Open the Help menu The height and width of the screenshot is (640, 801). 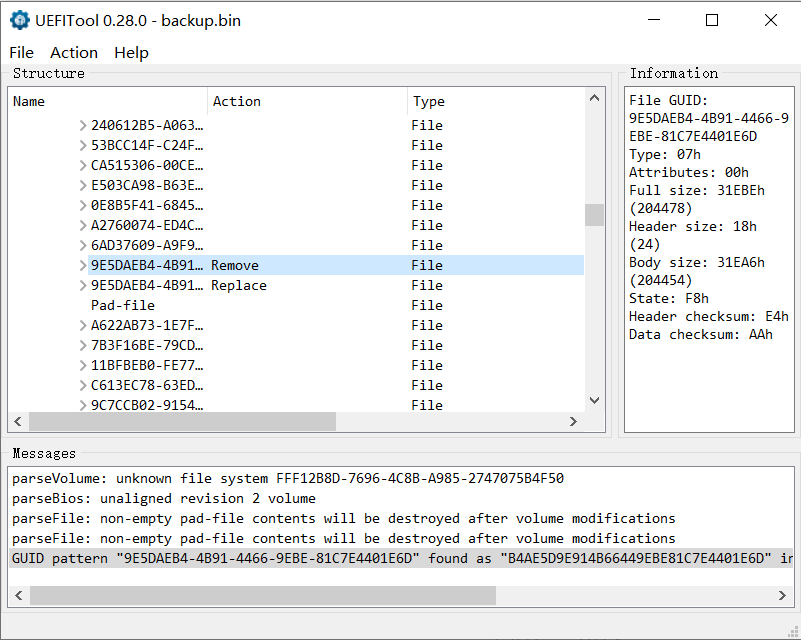[x=131, y=53]
